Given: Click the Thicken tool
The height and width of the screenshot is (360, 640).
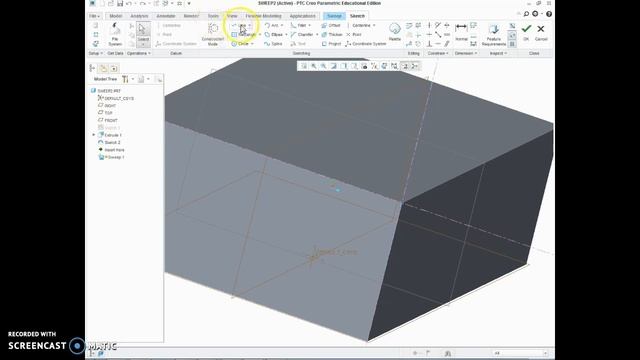Looking at the screenshot, I should point(332,35).
